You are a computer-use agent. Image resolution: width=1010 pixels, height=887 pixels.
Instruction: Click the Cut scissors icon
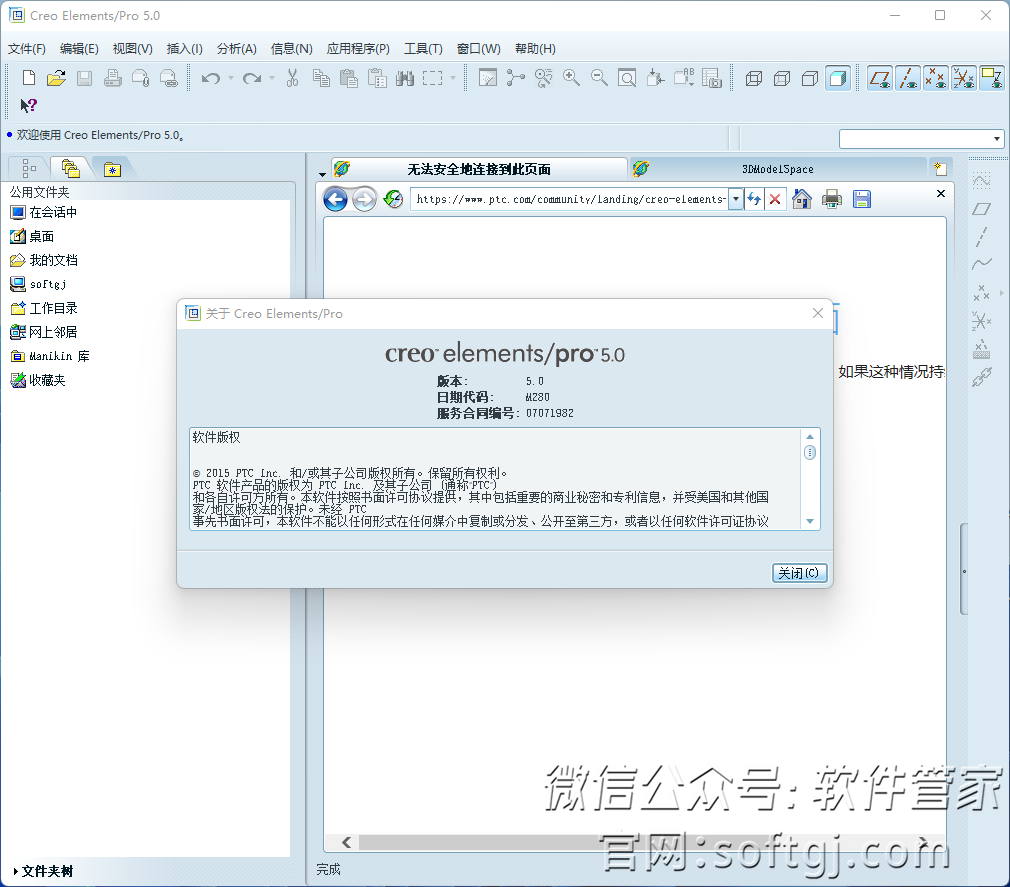292,78
